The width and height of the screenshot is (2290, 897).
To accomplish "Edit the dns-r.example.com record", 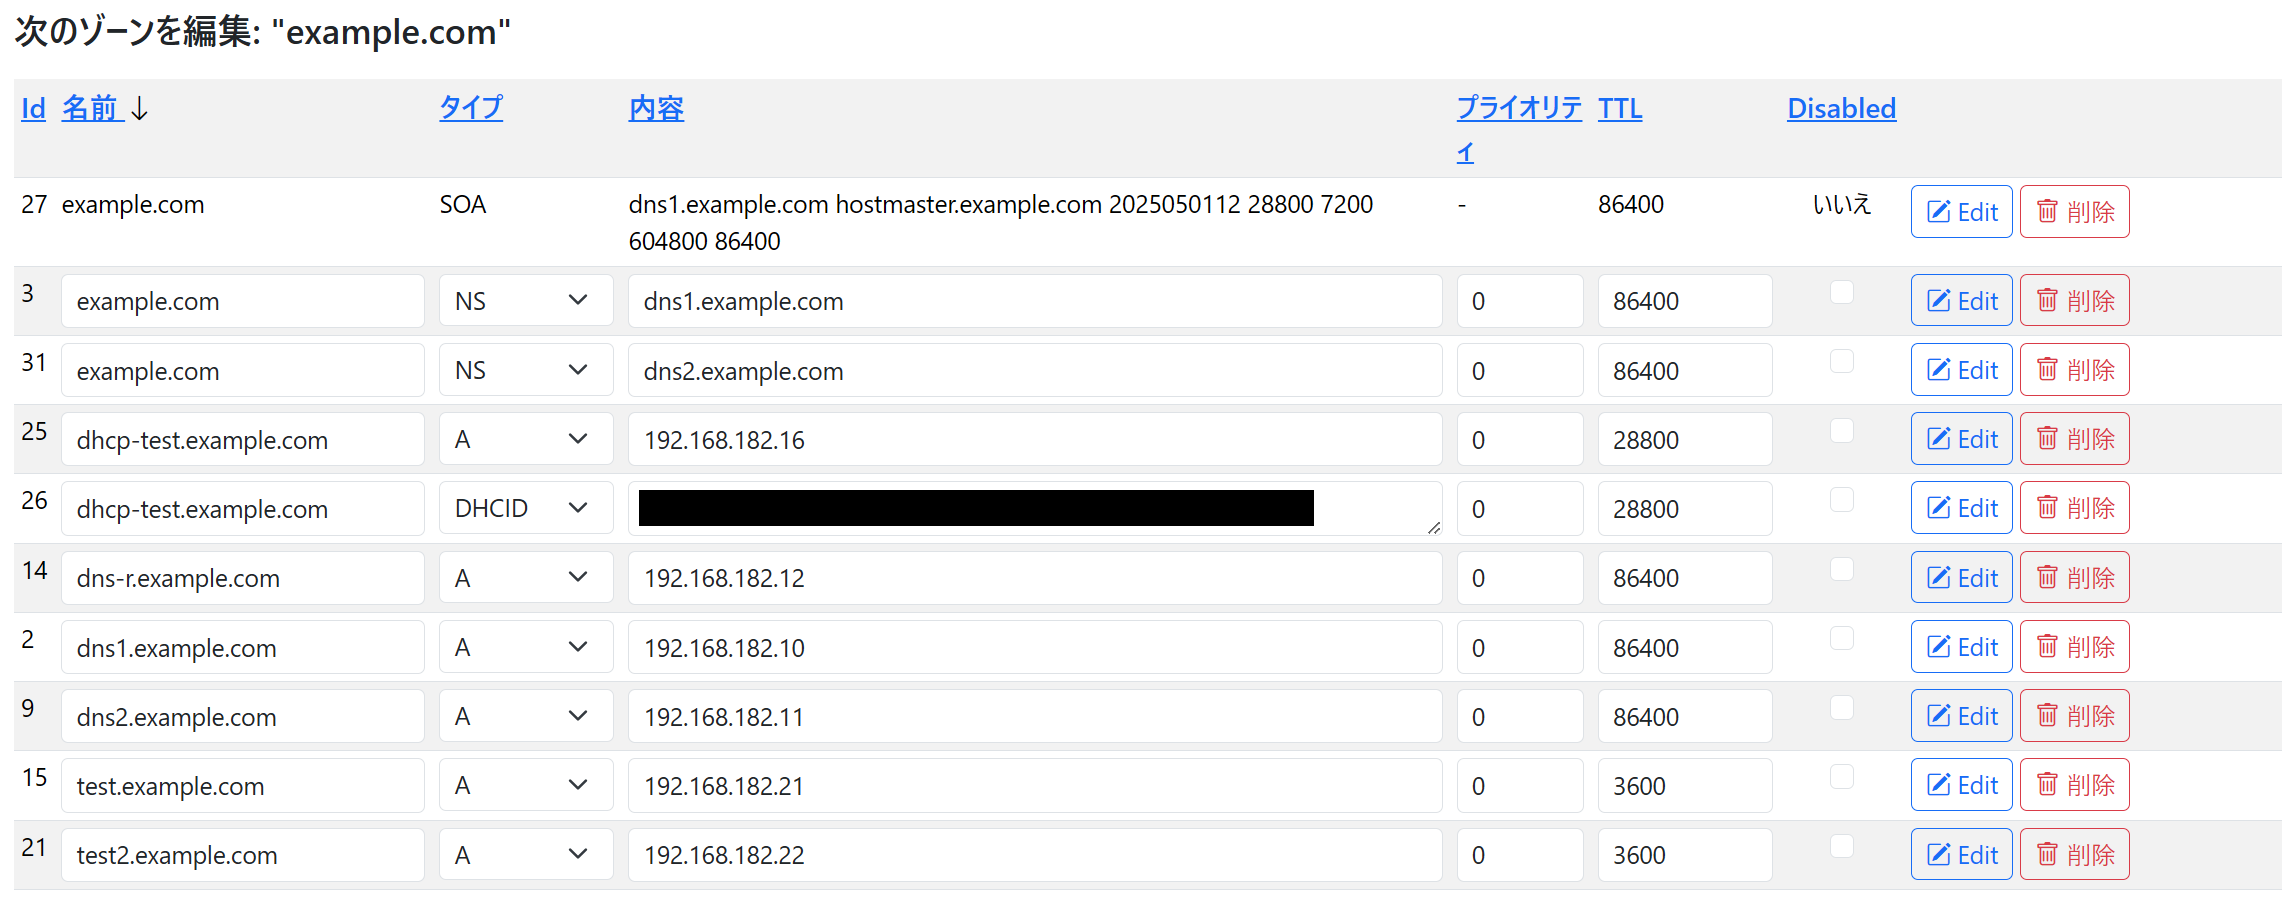I will coord(1961,577).
